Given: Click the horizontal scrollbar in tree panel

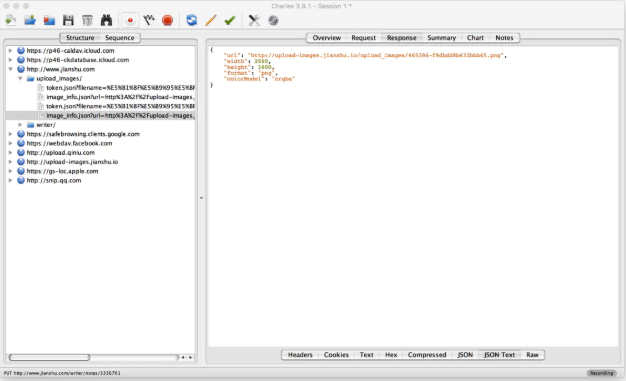Looking at the screenshot, I should point(93,357).
